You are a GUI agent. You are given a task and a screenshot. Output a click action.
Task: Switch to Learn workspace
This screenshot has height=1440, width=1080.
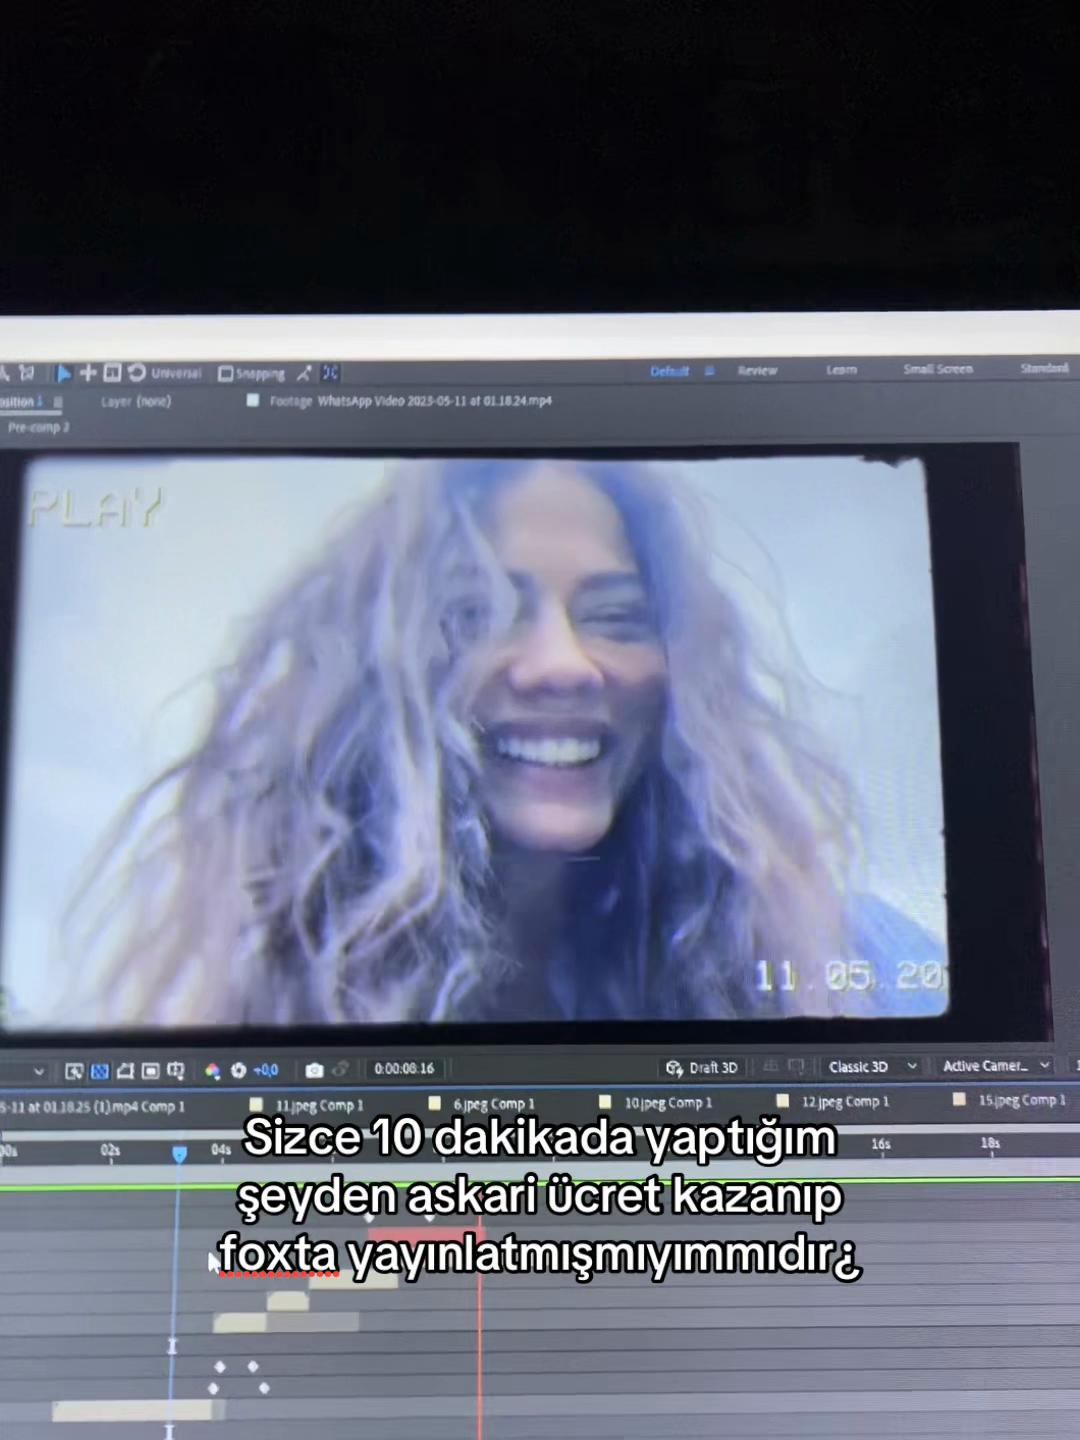[841, 369]
